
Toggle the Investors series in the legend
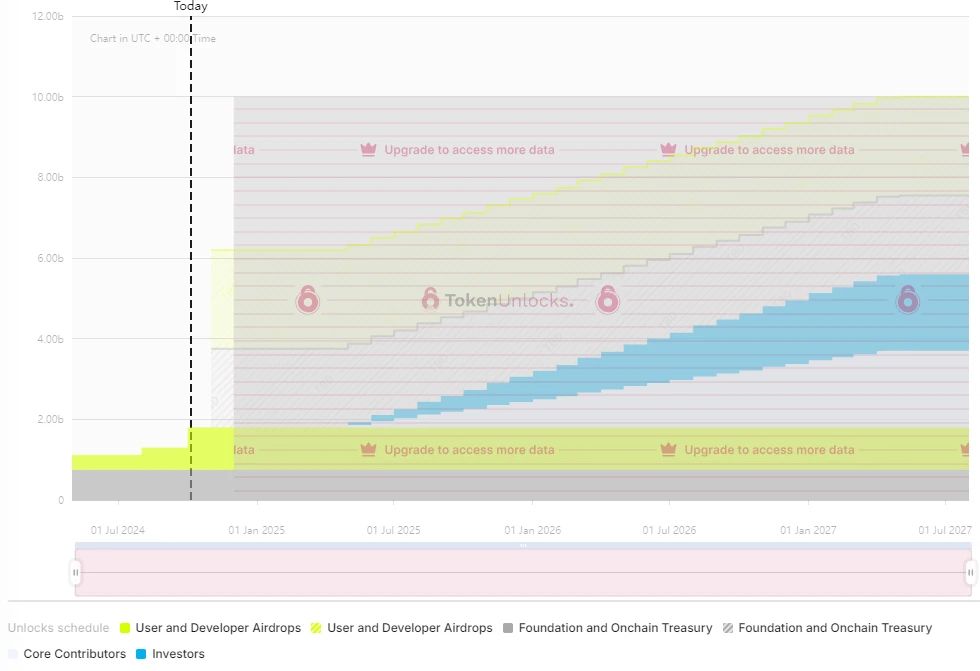[170, 654]
